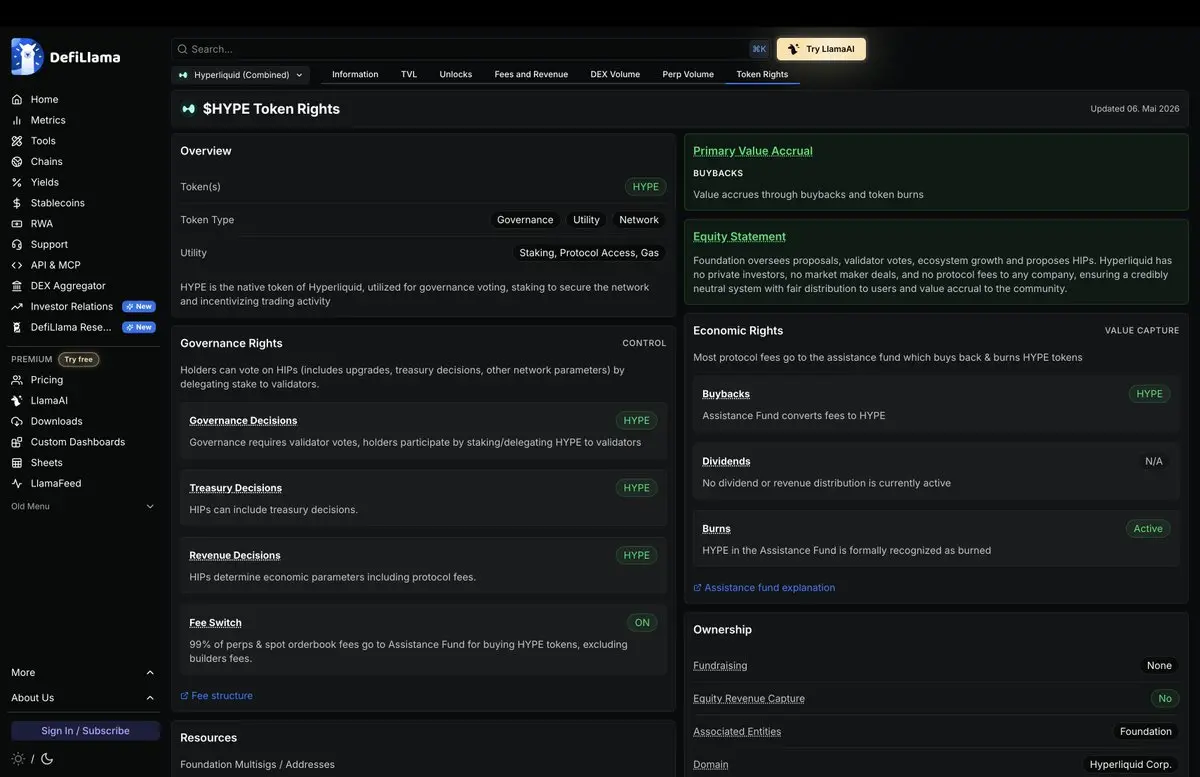Viewport: 1200px width, 777px height.
Task: Switch to dark theme moon icon
Action: 46,759
